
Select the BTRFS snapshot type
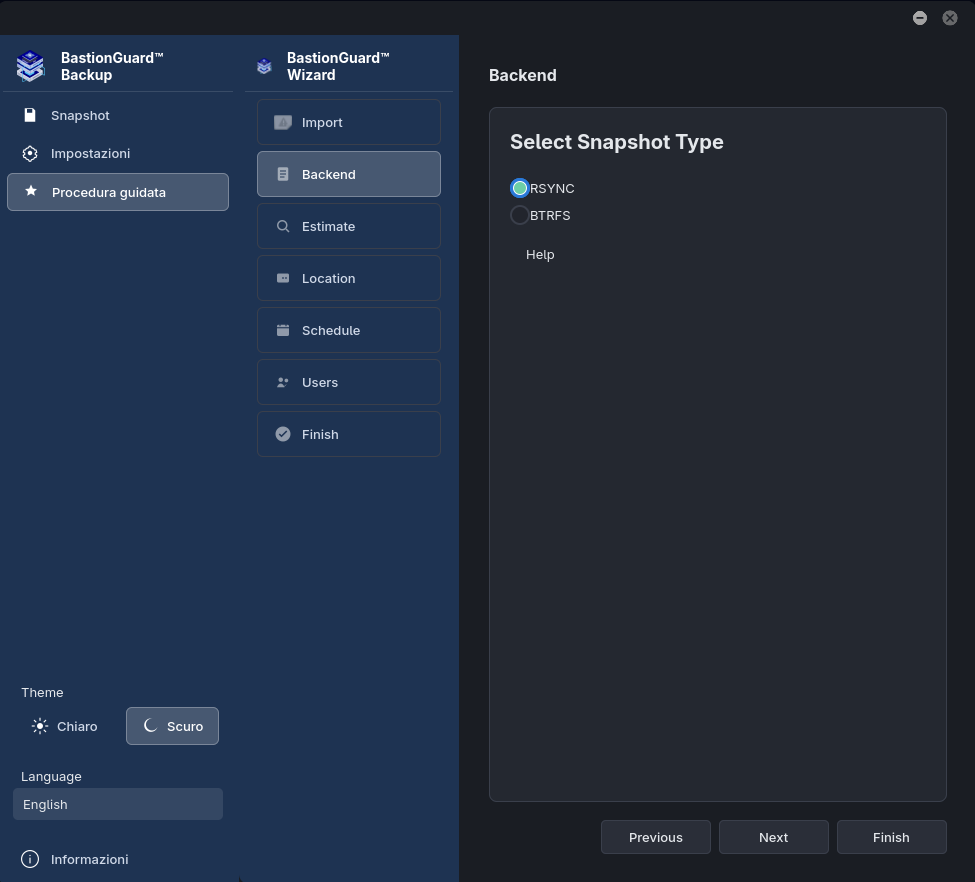[519, 215]
